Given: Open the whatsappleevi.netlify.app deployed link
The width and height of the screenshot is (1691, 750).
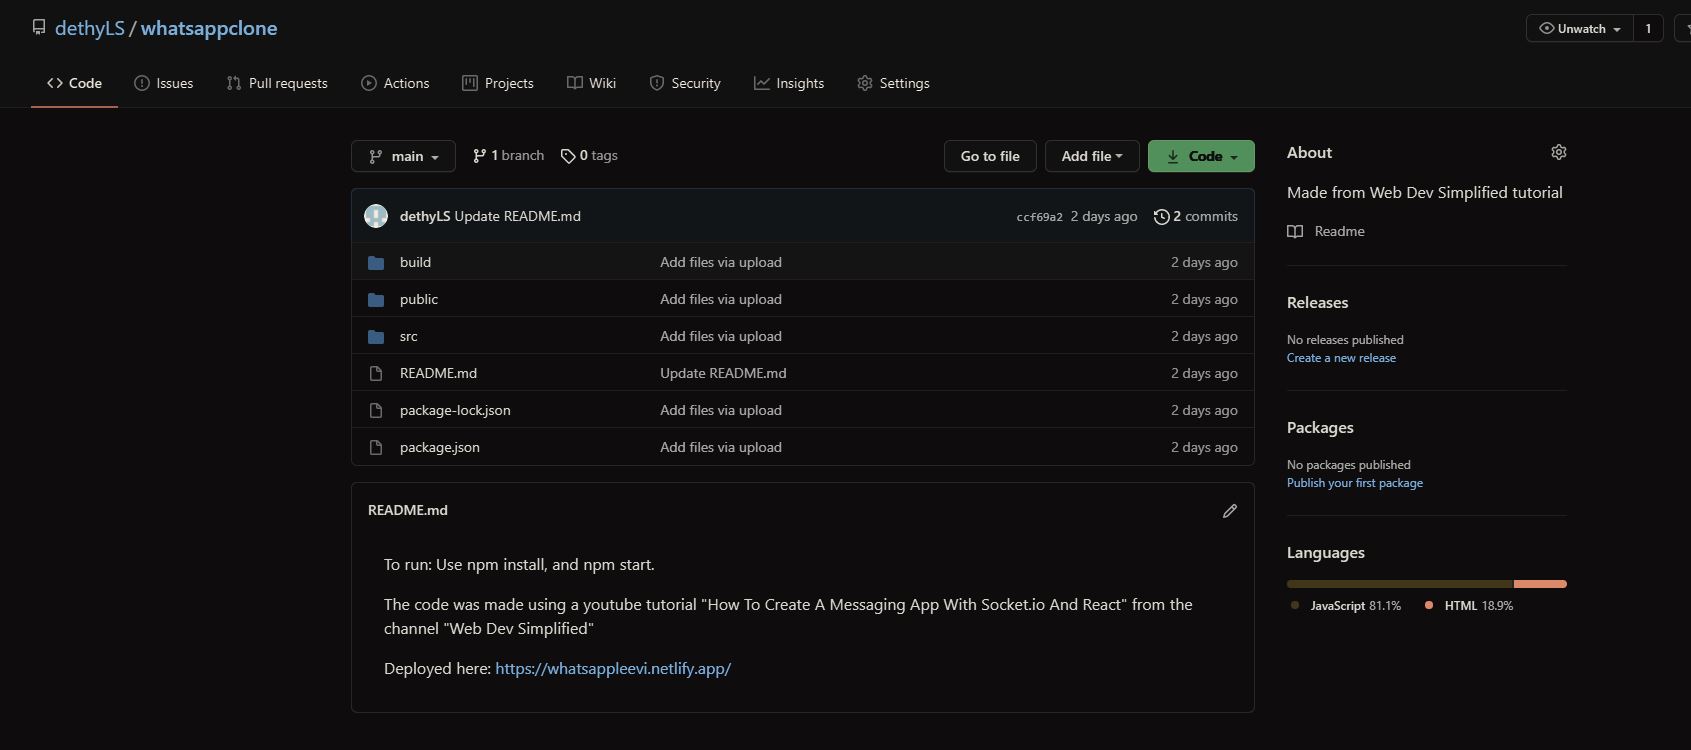Looking at the screenshot, I should (613, 668).
